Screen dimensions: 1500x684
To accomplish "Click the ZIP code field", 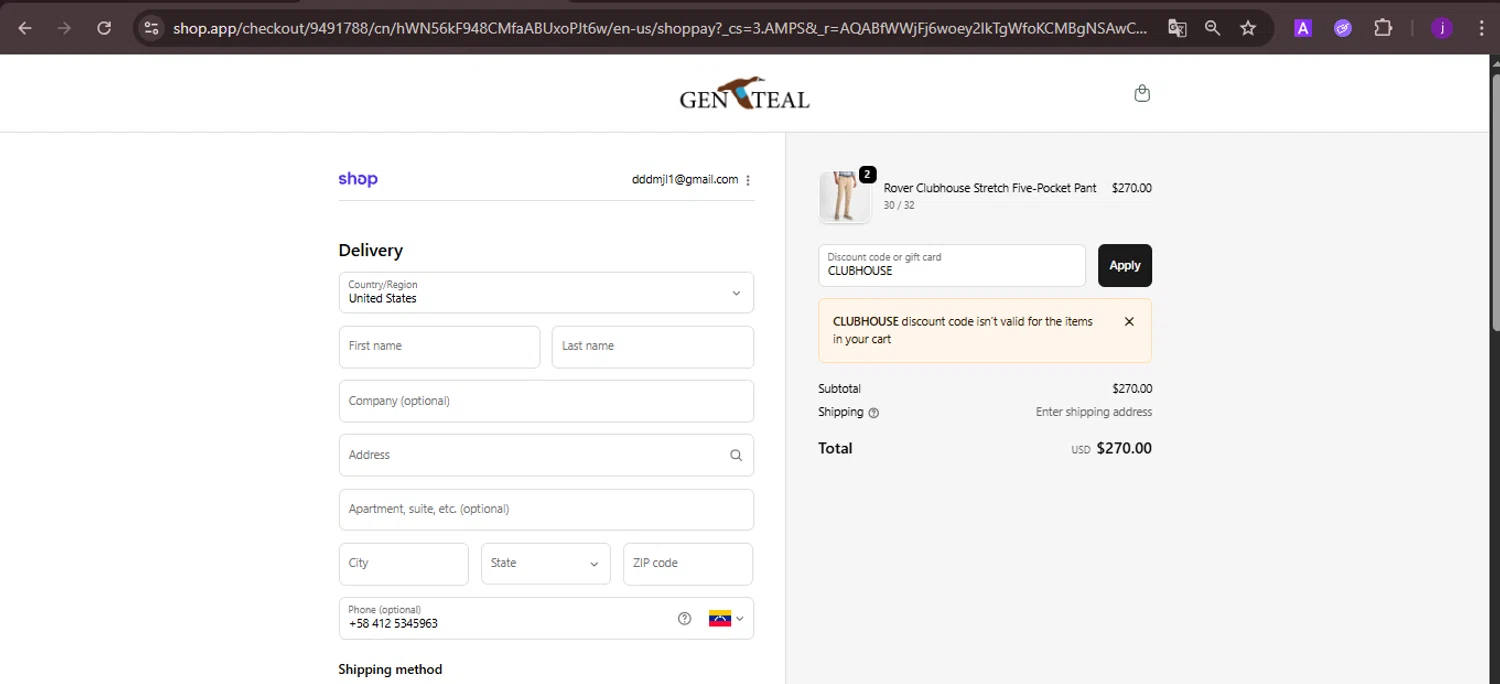I will point(688,564).
